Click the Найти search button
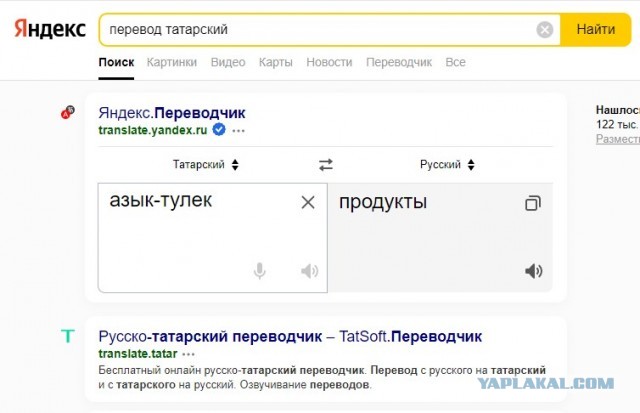Screen dimensions: 640x413 [x=596, y=29]
